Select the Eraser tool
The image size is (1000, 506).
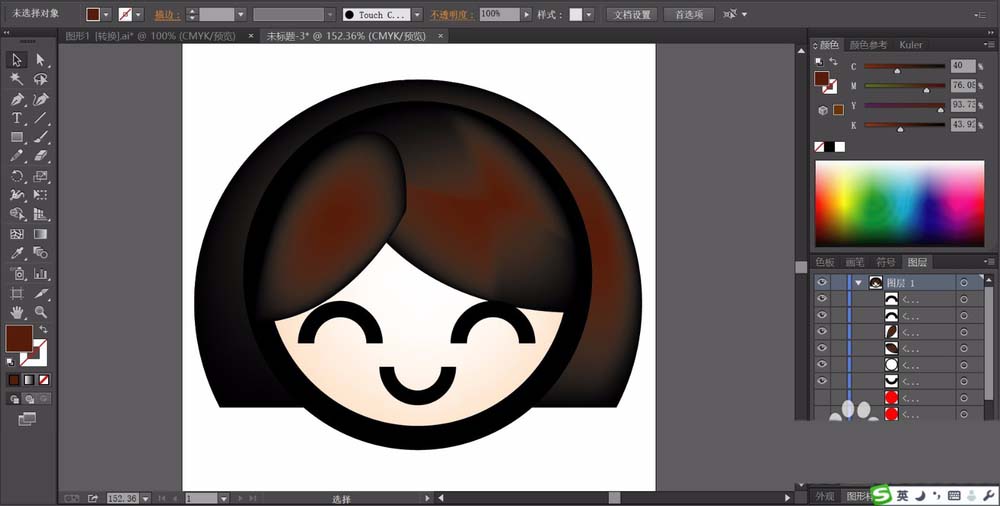point(41,156)
